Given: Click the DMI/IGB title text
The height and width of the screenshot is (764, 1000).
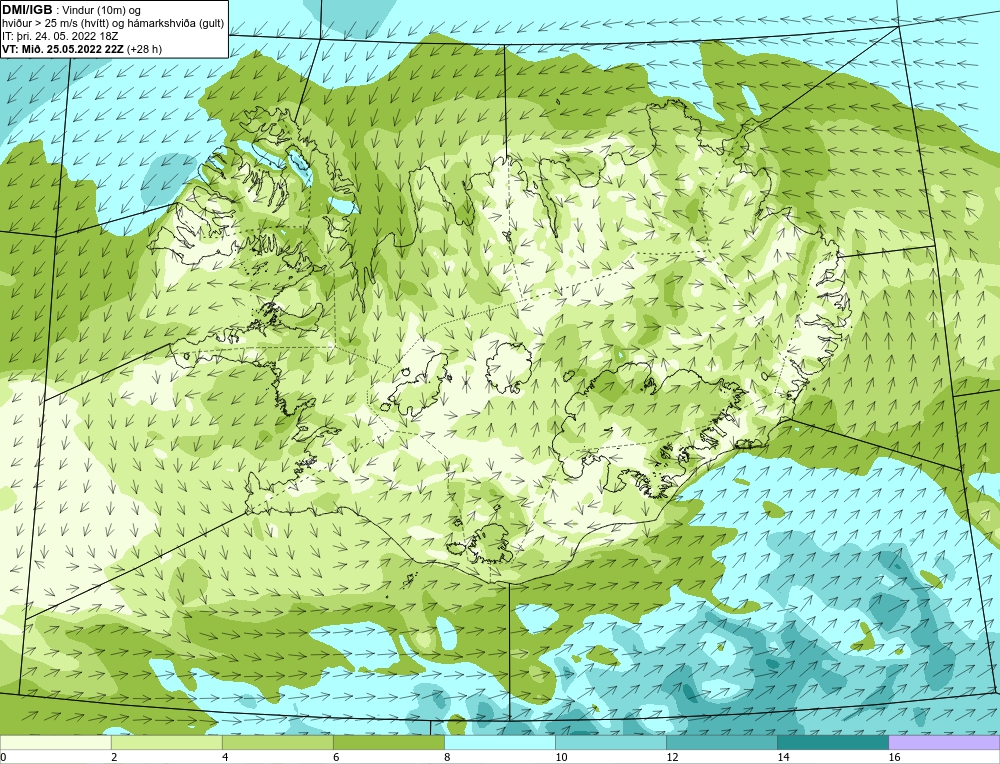Looking at the screenshot, I should coord(27,10).
